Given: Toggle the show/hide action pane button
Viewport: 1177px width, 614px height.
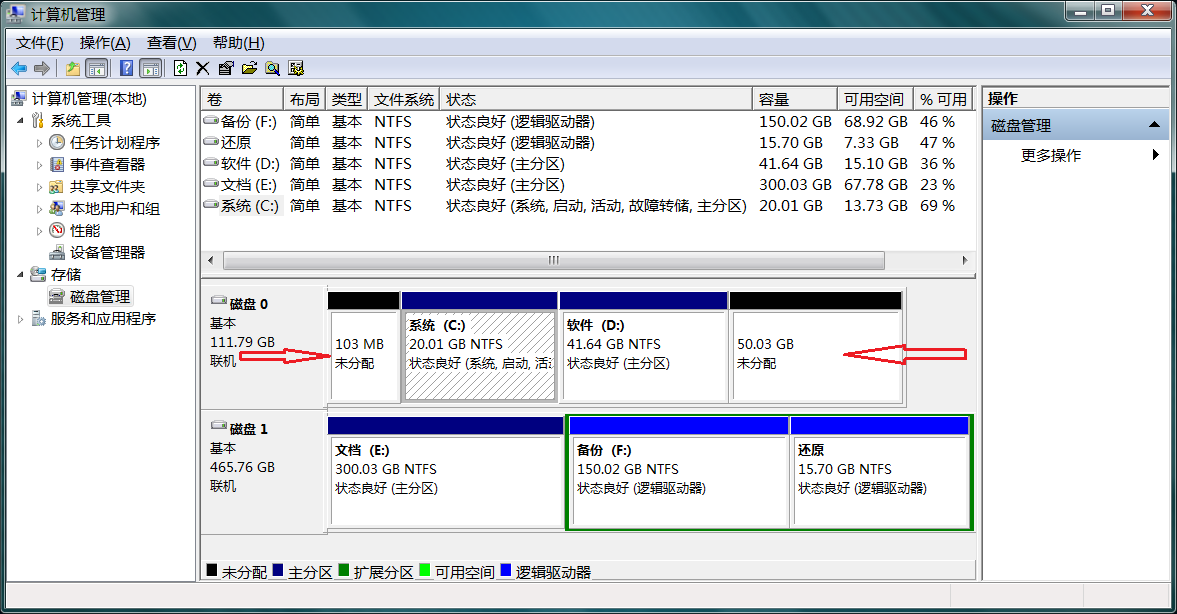Looking at the screenshot, I should (x=151, y=68).
